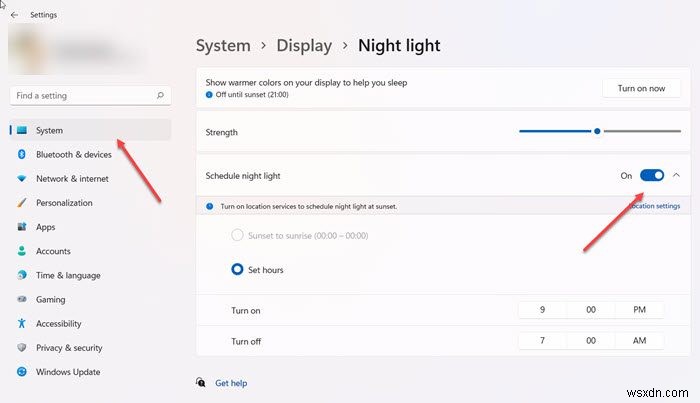The image size is (700, 403).
Task: Go to the Gaming settings page
Action: 50,300
